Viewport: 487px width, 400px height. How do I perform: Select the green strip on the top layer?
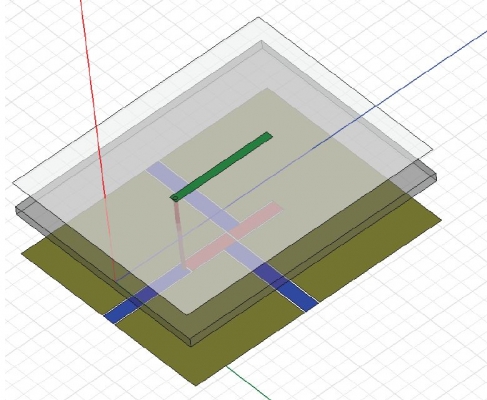point(223,166)
